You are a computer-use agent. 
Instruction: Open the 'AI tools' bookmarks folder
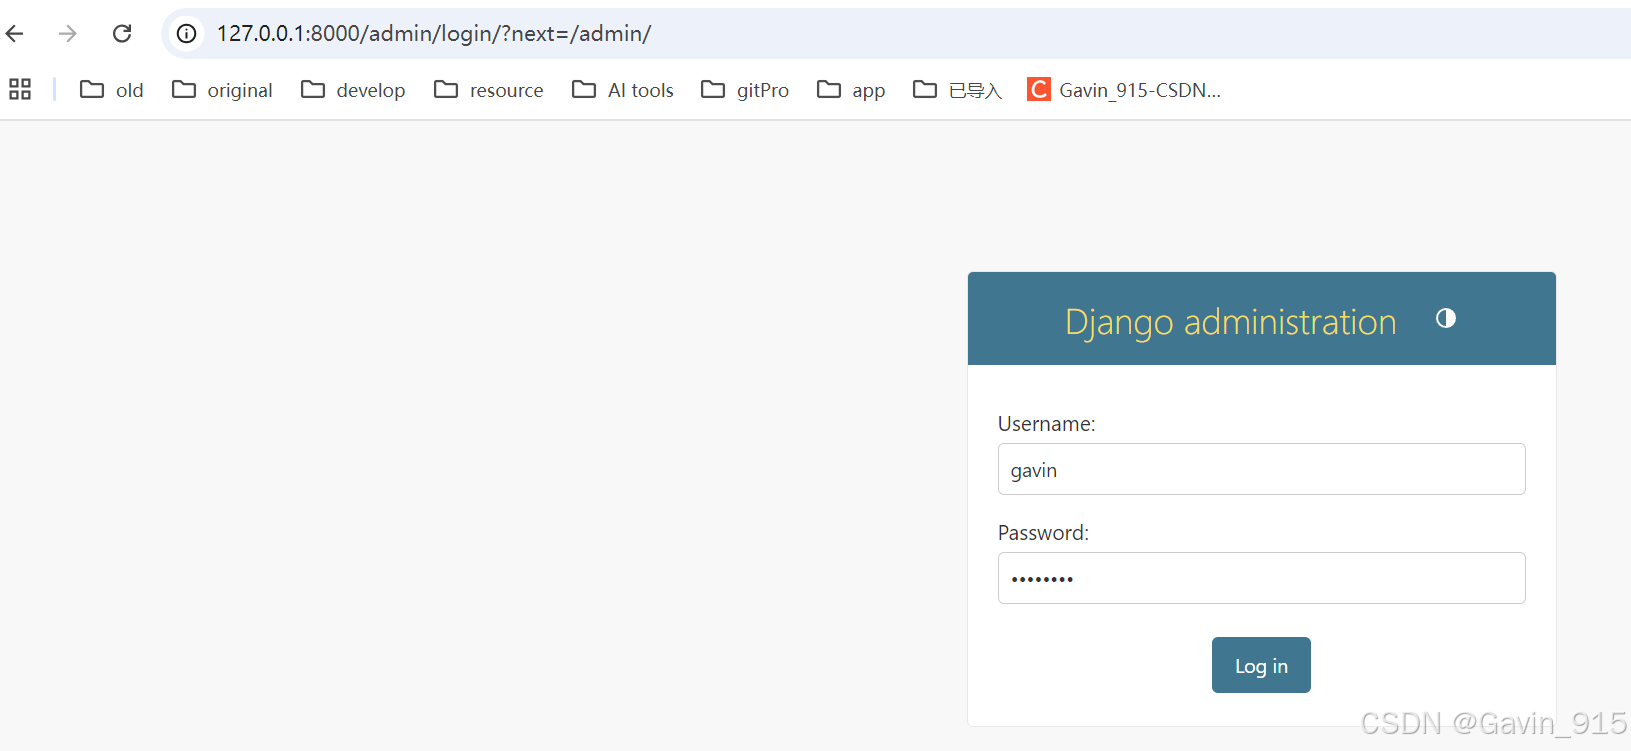click(623, 90)
